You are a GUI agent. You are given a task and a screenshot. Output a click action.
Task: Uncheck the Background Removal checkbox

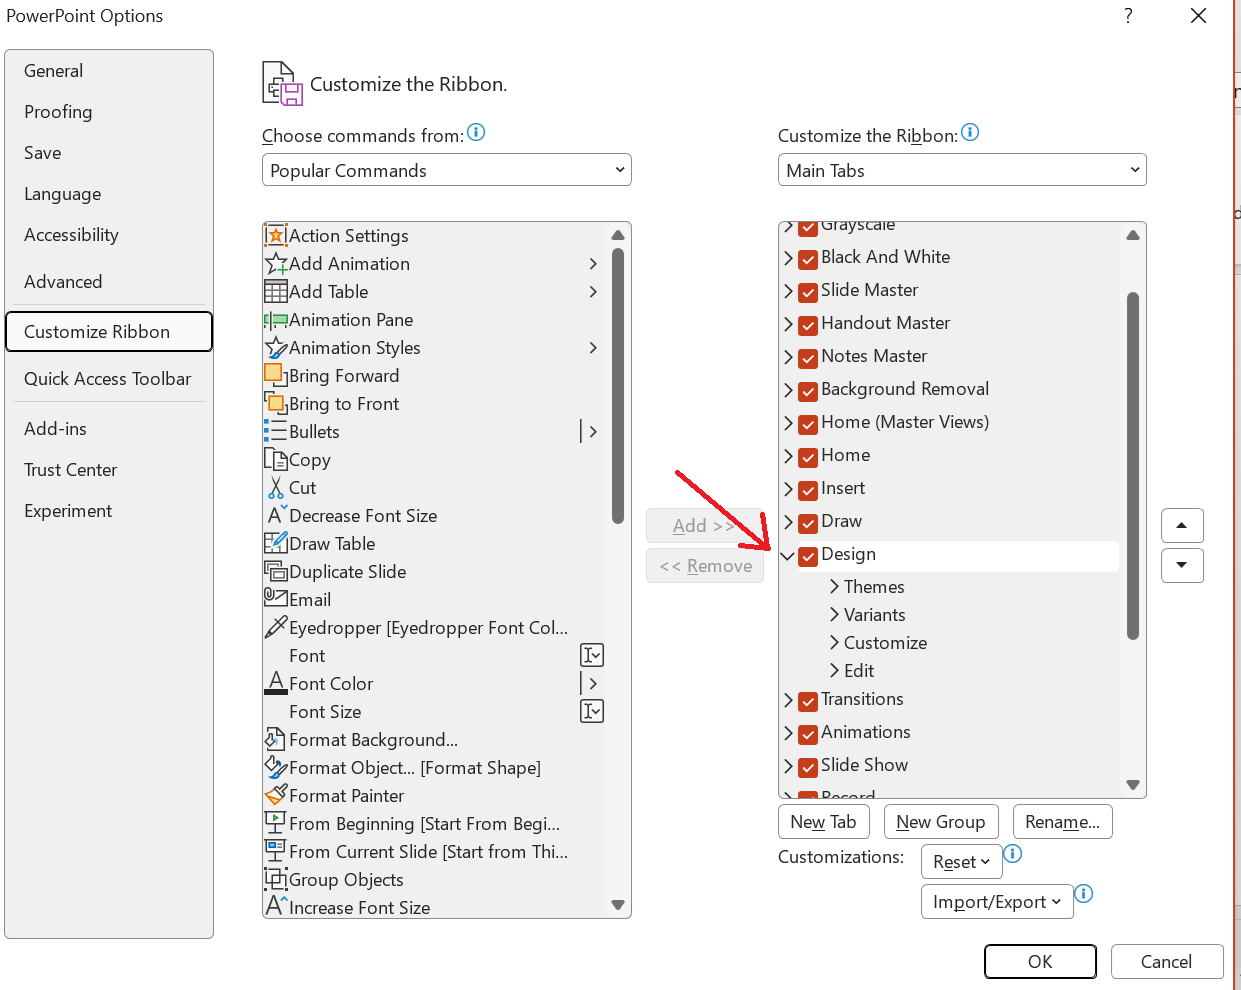pyautogui.click(x=808, y=391)
